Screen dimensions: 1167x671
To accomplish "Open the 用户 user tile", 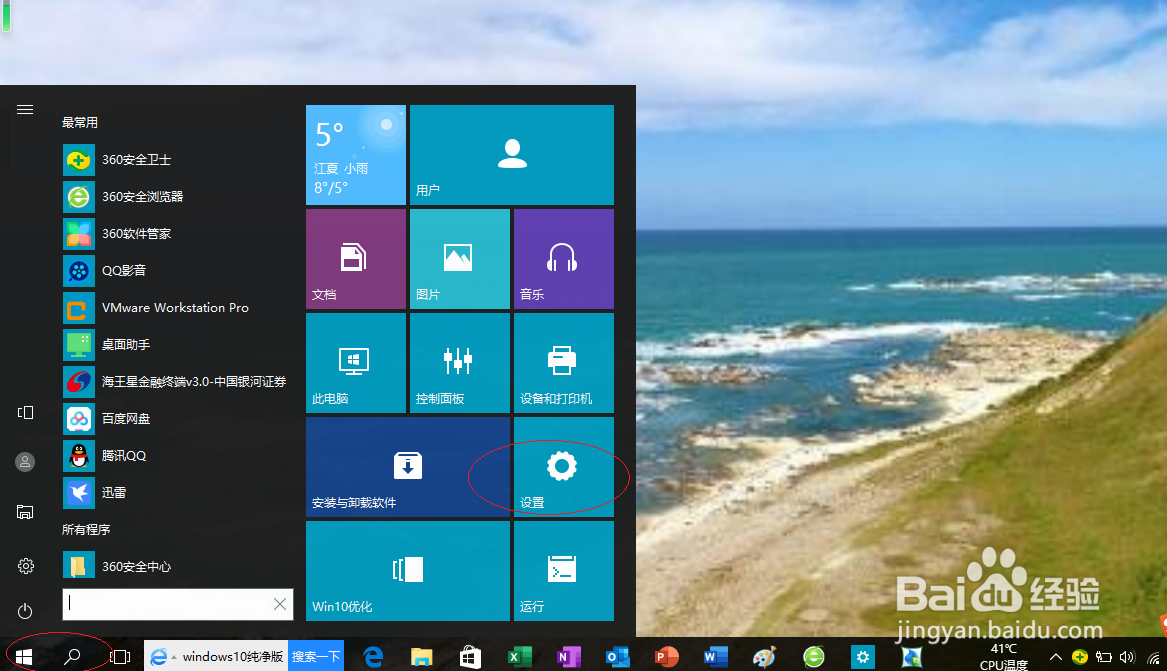I will tap(511, 155).
